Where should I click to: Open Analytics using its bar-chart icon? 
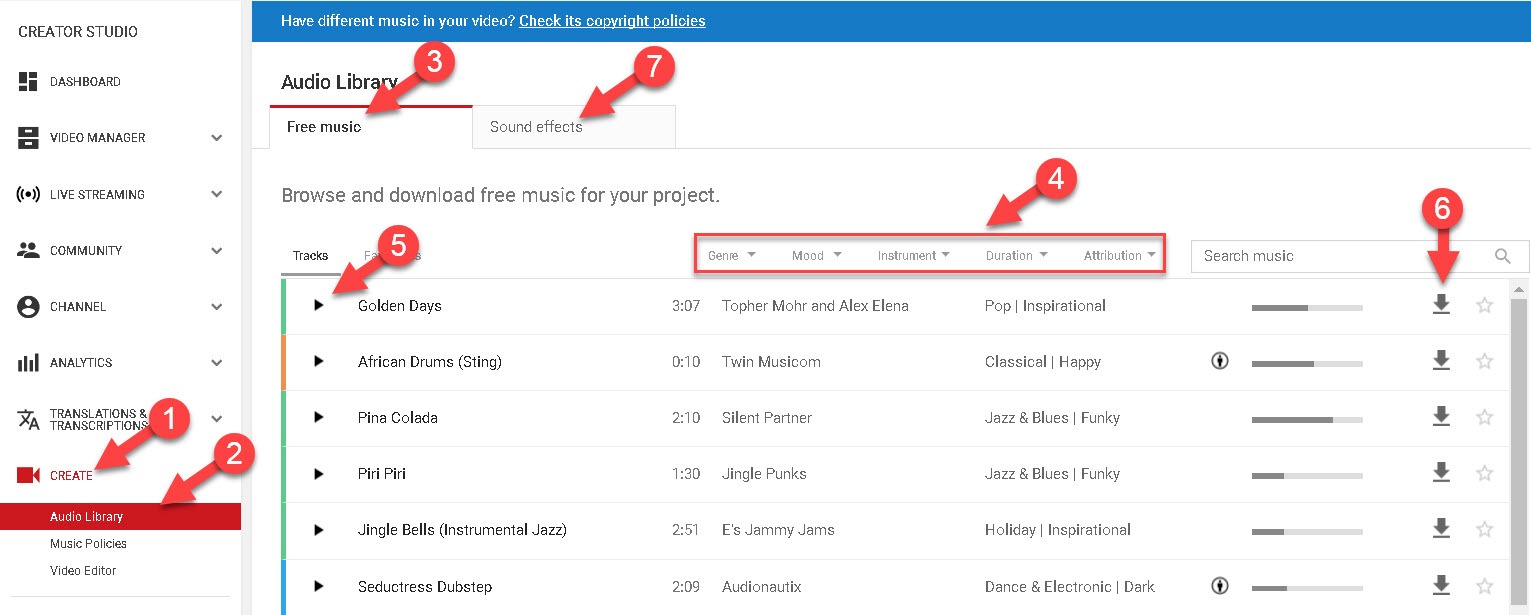coord(27,362)
